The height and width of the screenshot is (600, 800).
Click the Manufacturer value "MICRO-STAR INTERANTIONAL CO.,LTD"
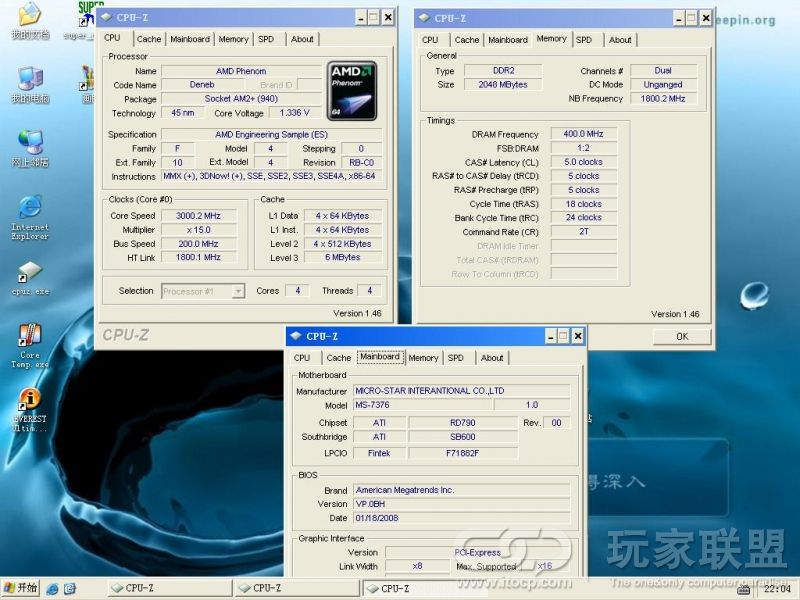[462, 391]
